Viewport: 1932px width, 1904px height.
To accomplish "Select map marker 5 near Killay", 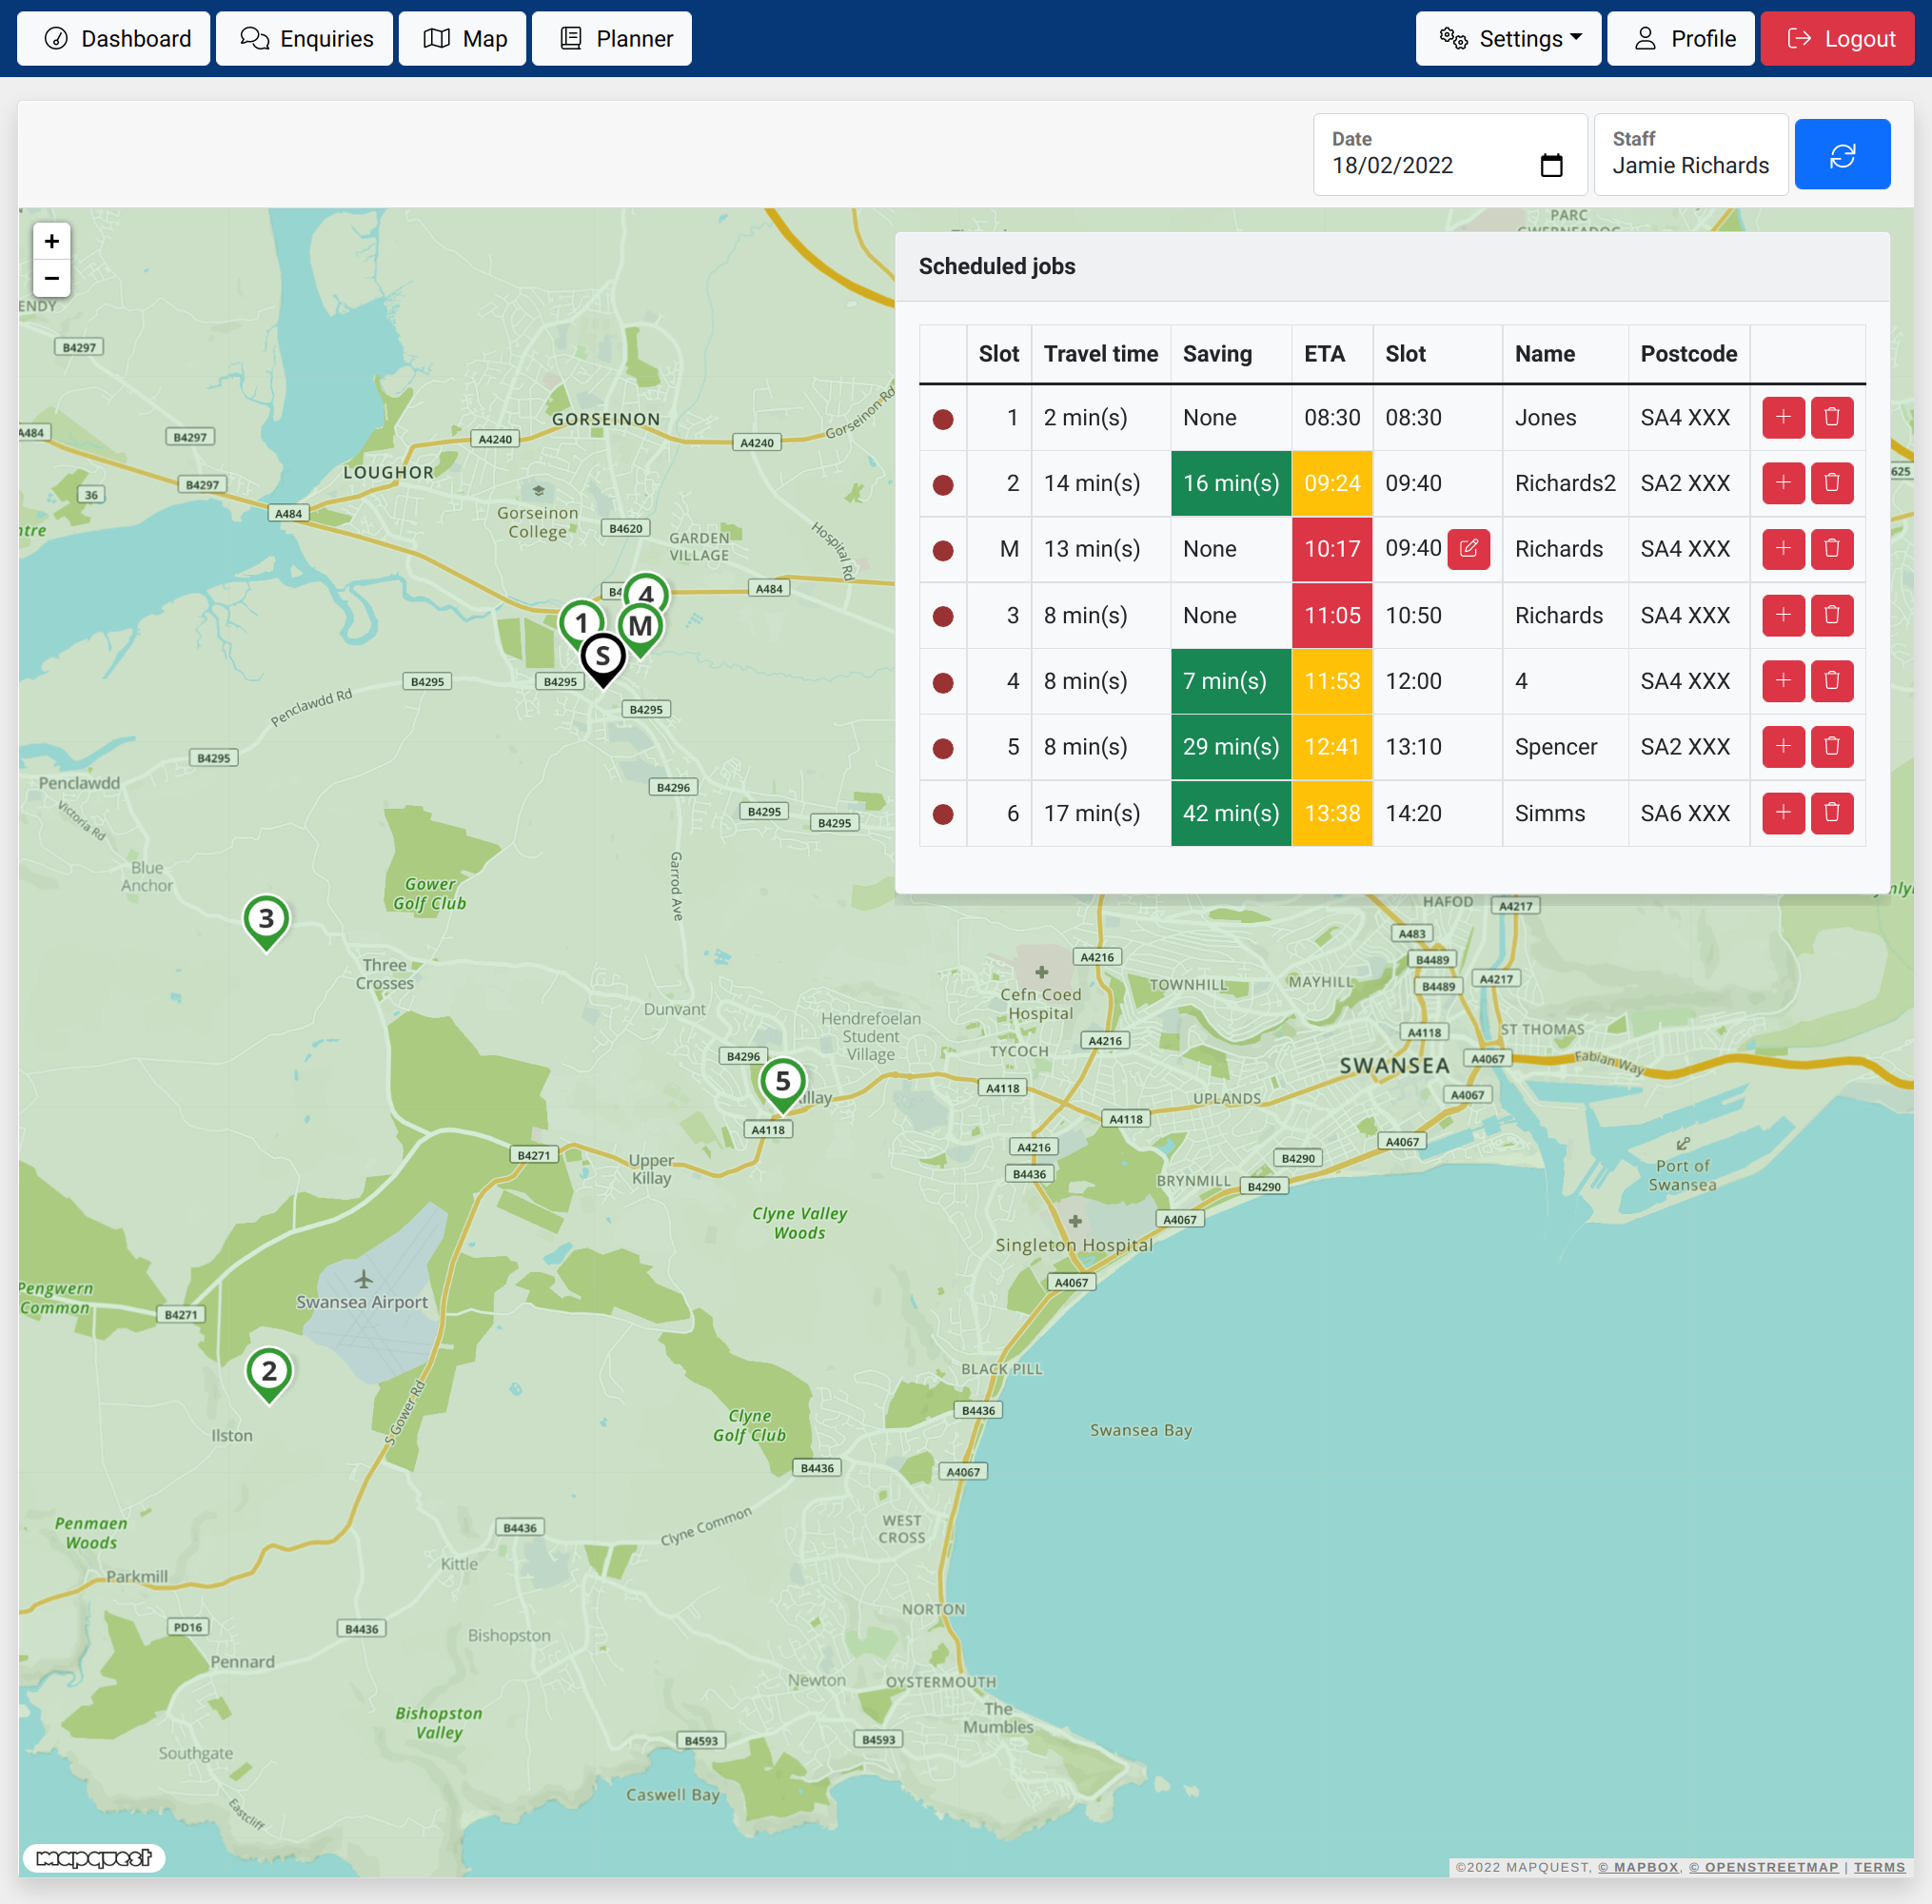I will (x=783, y=1085).
